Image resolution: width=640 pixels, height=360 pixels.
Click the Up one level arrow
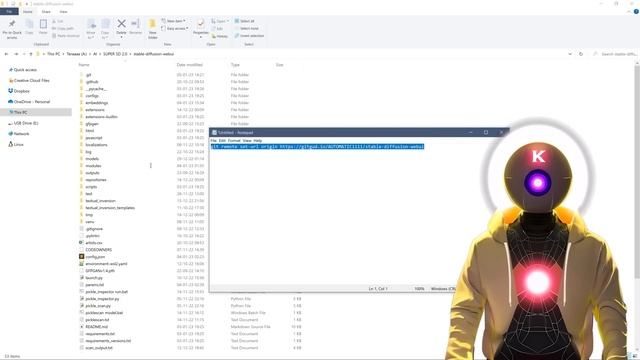(x=31, y=54)
